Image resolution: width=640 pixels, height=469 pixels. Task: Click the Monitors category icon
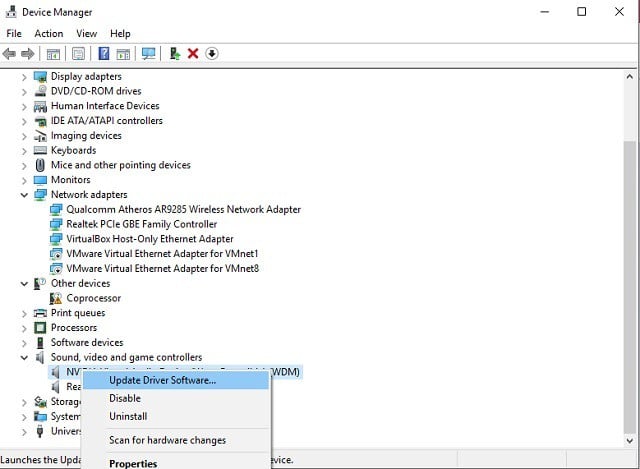[x=40, y=180]
